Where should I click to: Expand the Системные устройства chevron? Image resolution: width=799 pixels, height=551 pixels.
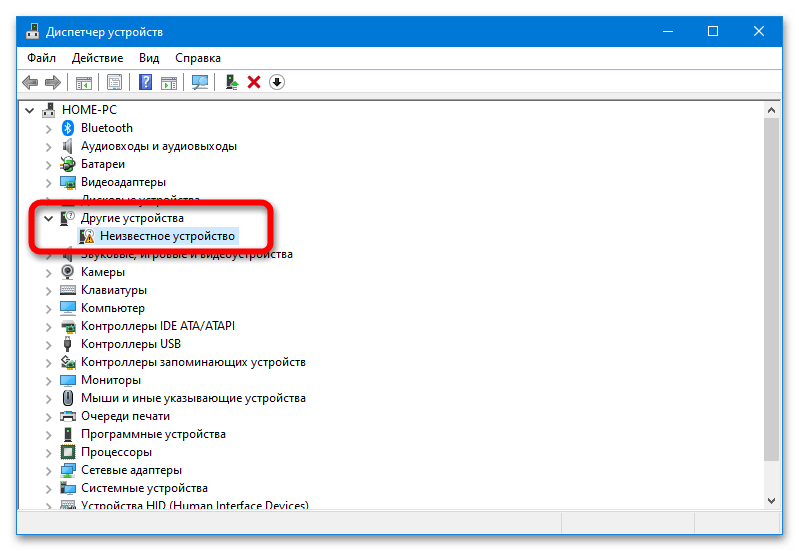click(x=48, y=489)
